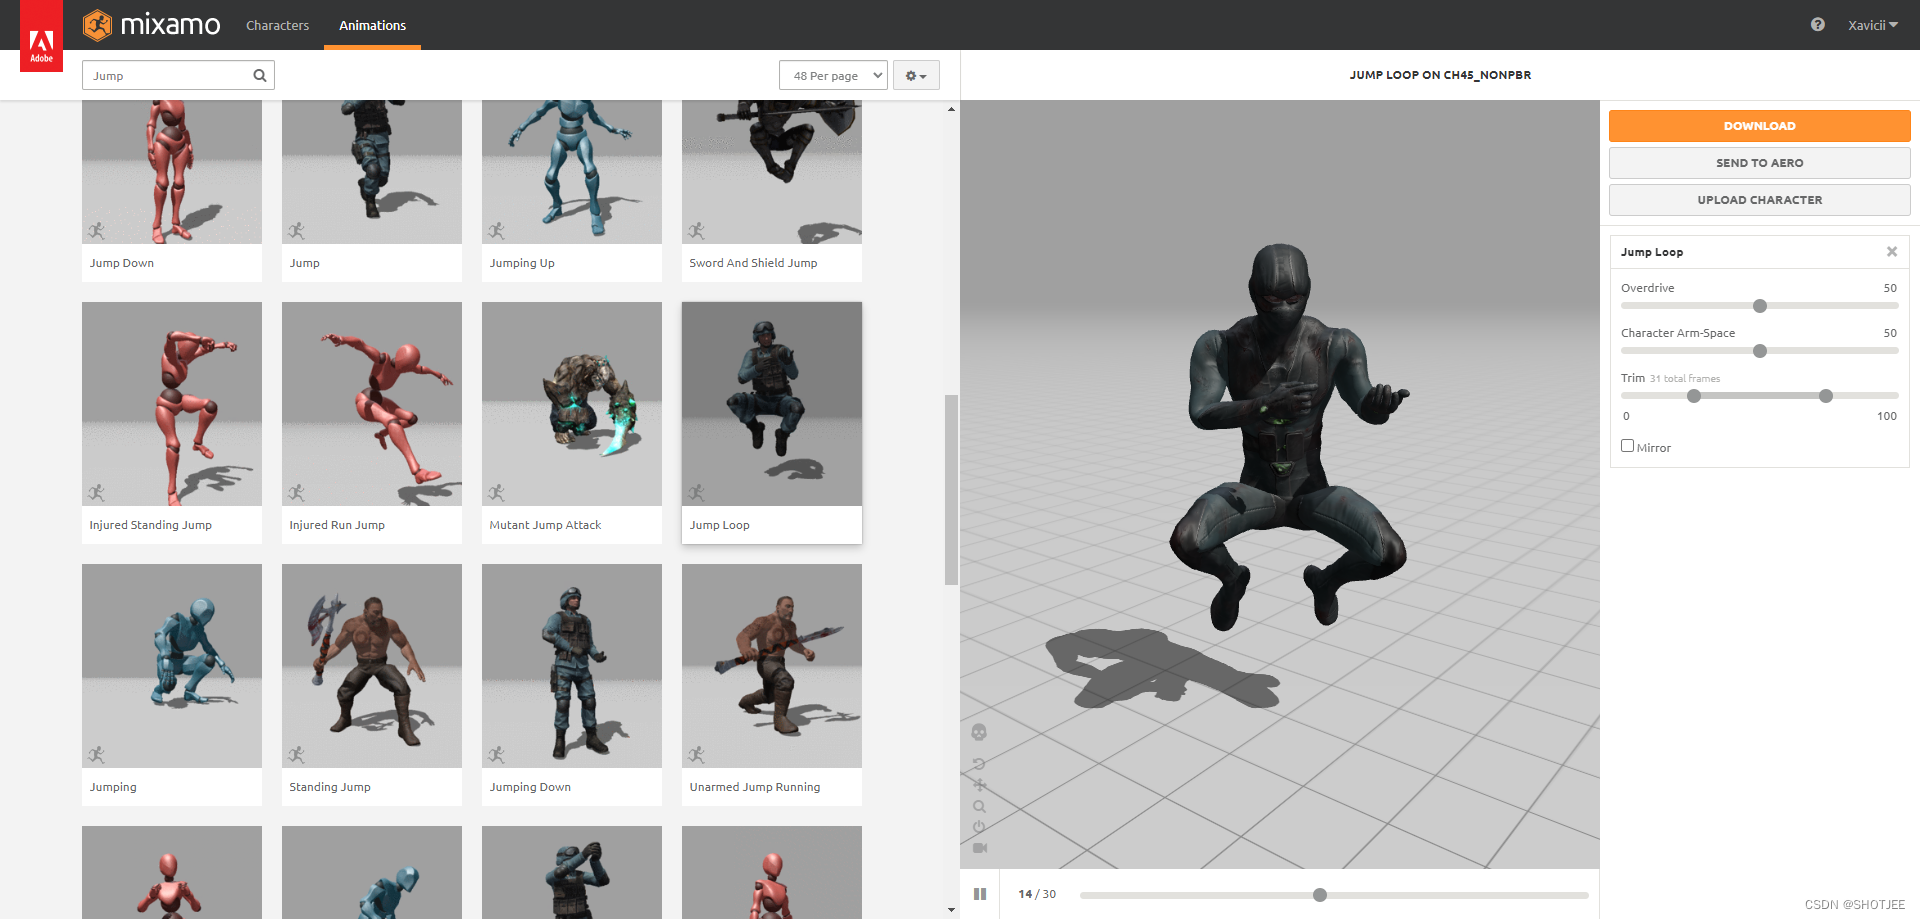The image size is (1920, 919).
Task: Click 'JUMP LOOP ON CH45_NONPBR' title
Action: pos(1440,75)
